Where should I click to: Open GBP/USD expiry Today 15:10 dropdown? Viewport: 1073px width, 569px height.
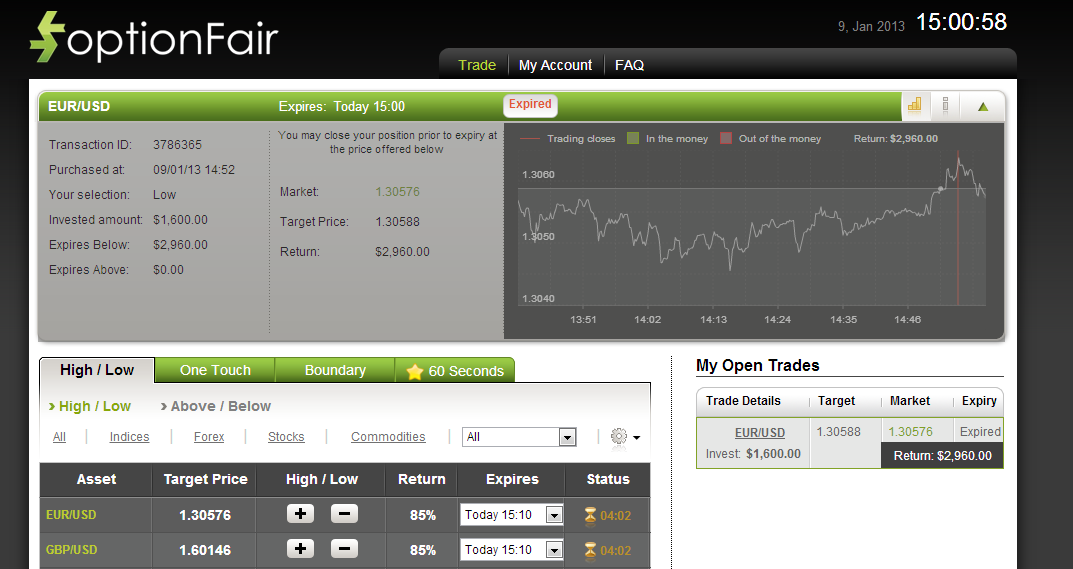512,550
